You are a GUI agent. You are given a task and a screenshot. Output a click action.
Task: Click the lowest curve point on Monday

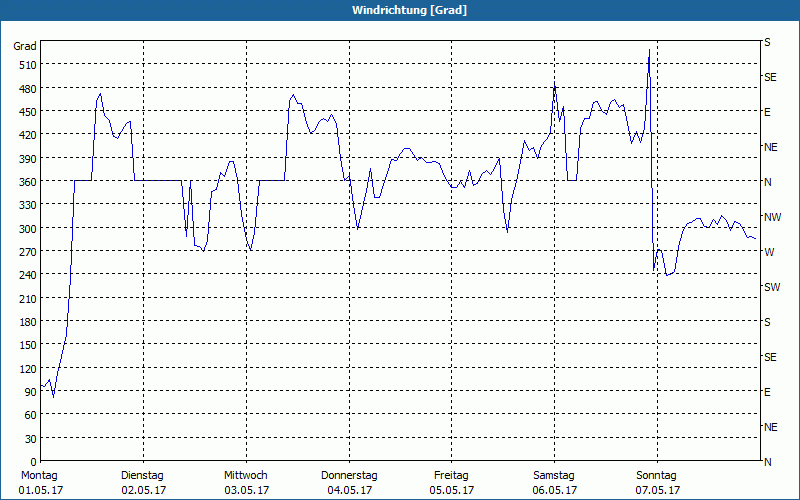pos(53,396)
